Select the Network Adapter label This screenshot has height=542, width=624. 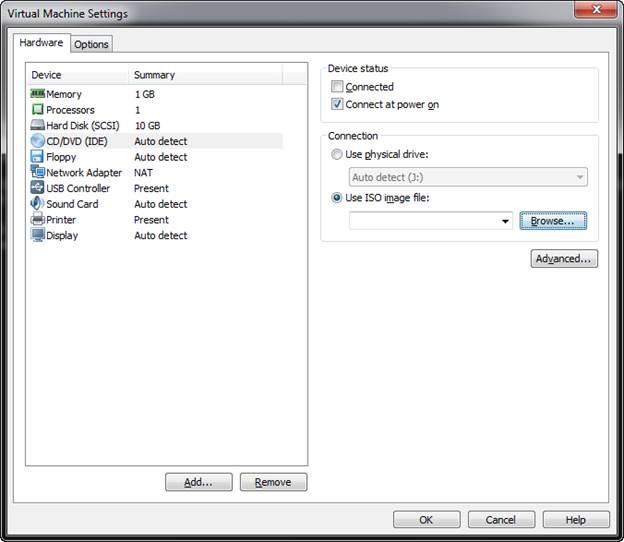[x=84, y=172]
